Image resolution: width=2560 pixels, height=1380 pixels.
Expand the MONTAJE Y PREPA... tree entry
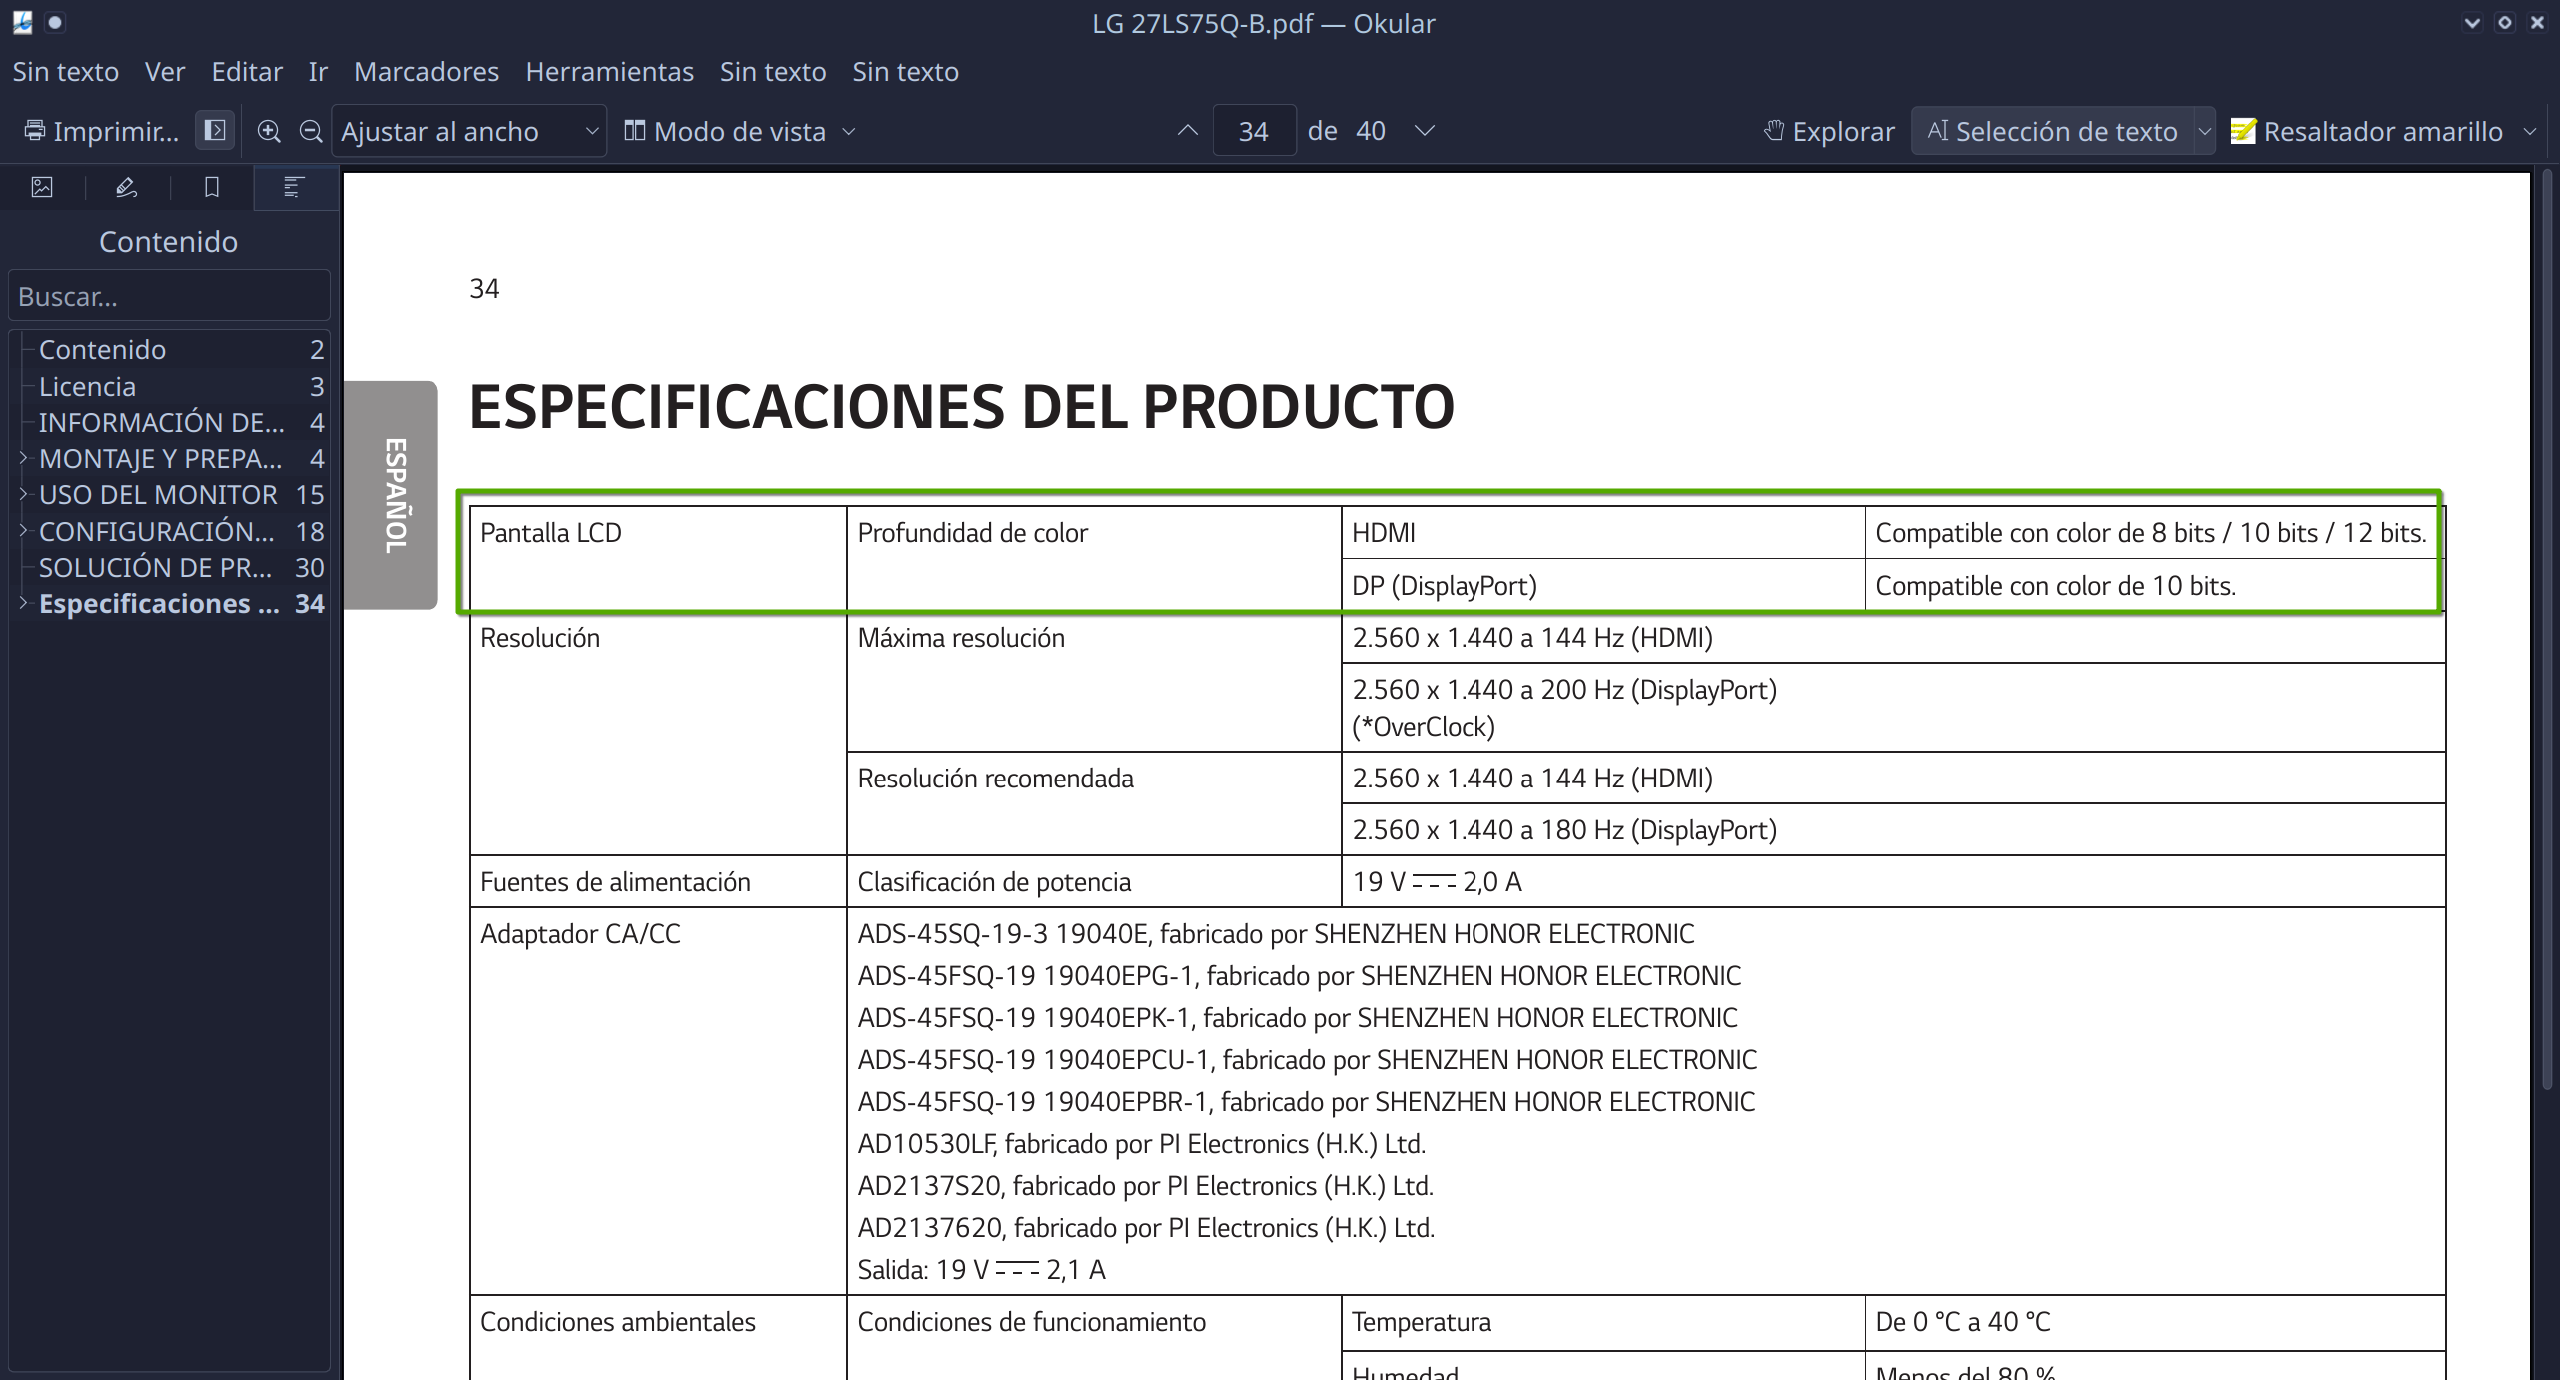[x=23, y=458]
